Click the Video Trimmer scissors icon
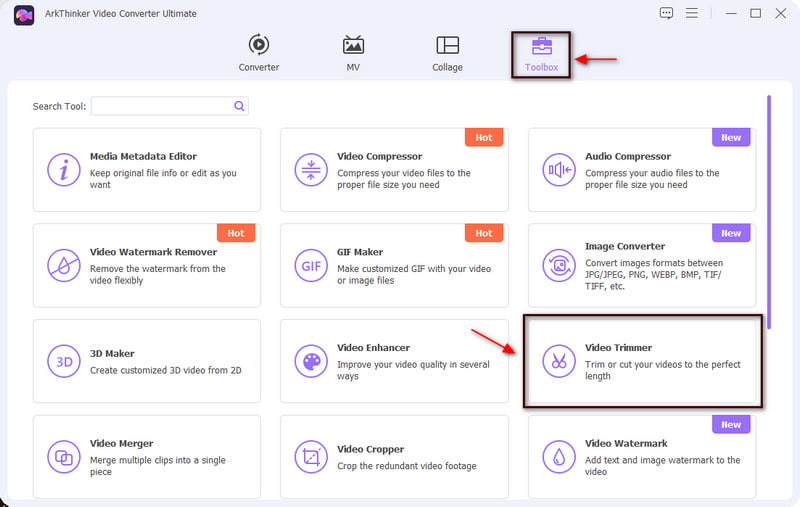800x507 pixels. click(x=559, y=361)
